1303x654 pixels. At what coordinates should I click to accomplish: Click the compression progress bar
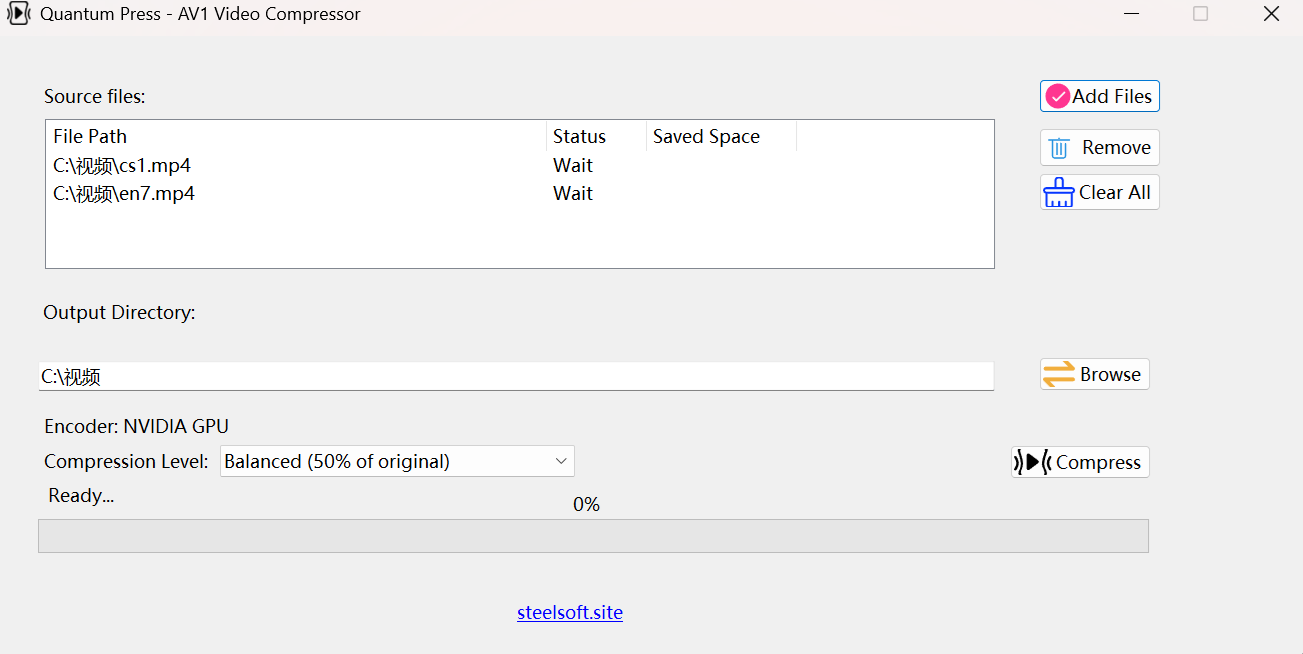coord(593,536)
